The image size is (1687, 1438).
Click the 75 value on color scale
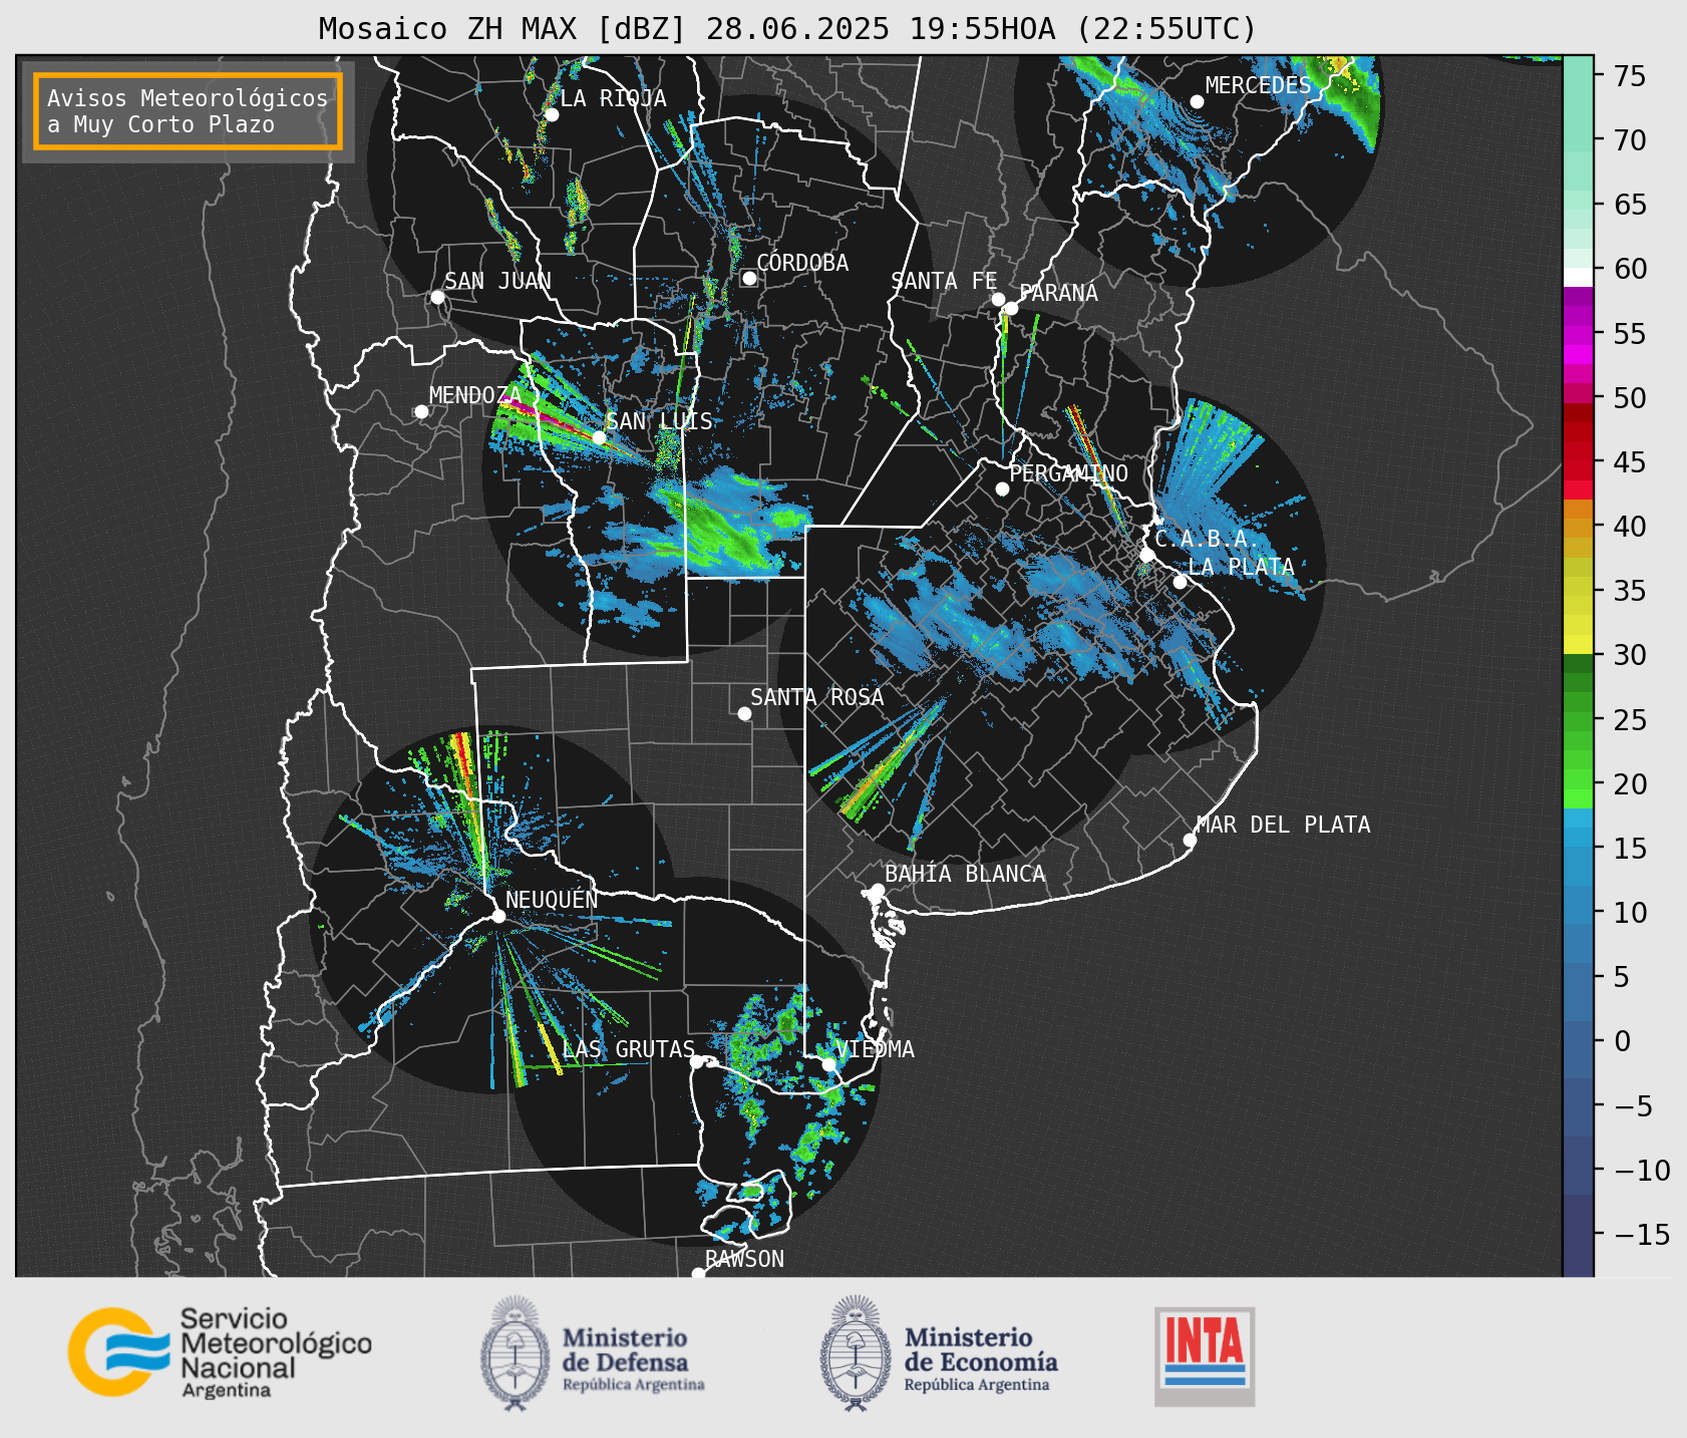(1629, 76)
